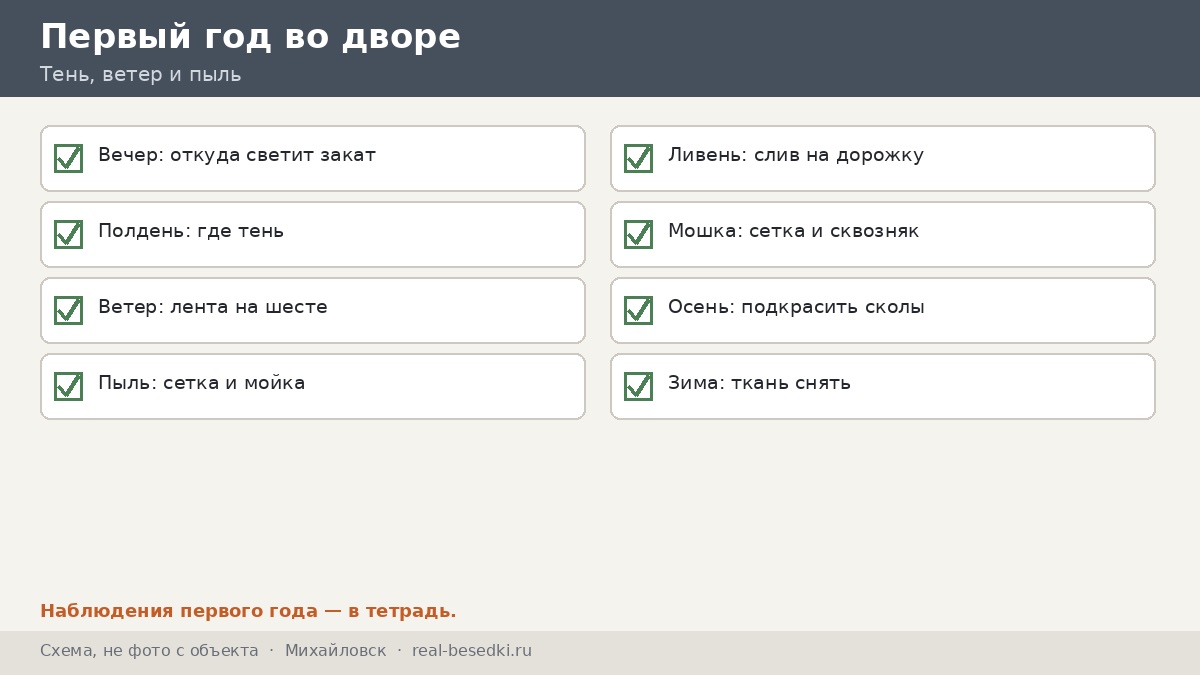Click the text «Ливень: слив на дорожку»
The image size is (1200, 675).
(x=796, y=155)
